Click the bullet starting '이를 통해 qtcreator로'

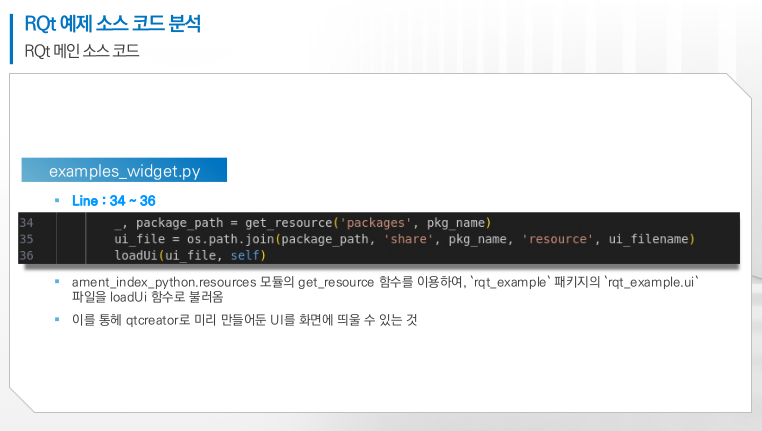[x=244, y=320]
